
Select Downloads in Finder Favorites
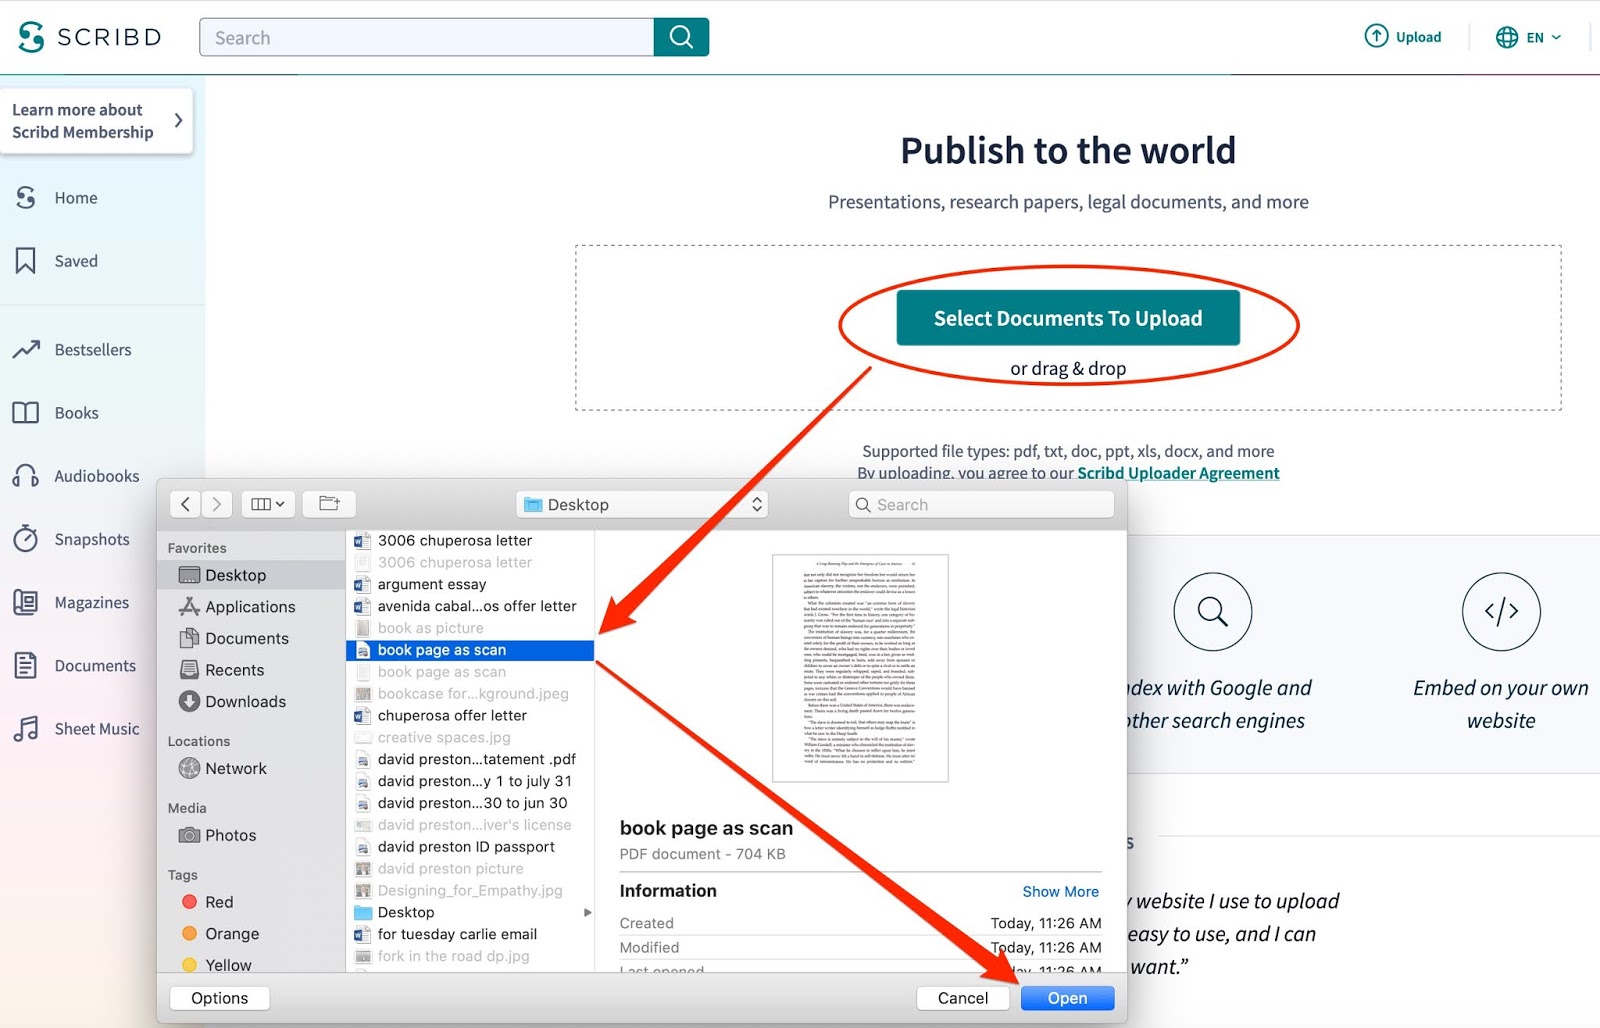tap(251, 702)
